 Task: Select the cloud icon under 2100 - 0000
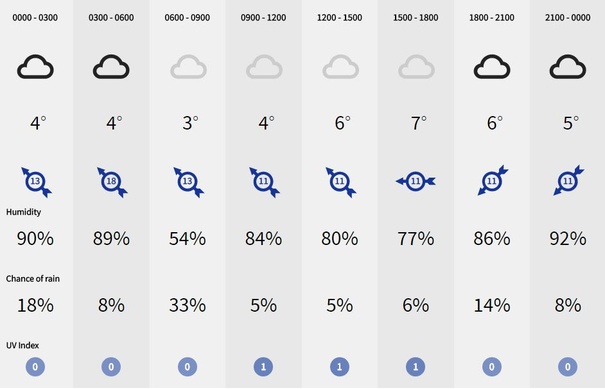[568, 67]
